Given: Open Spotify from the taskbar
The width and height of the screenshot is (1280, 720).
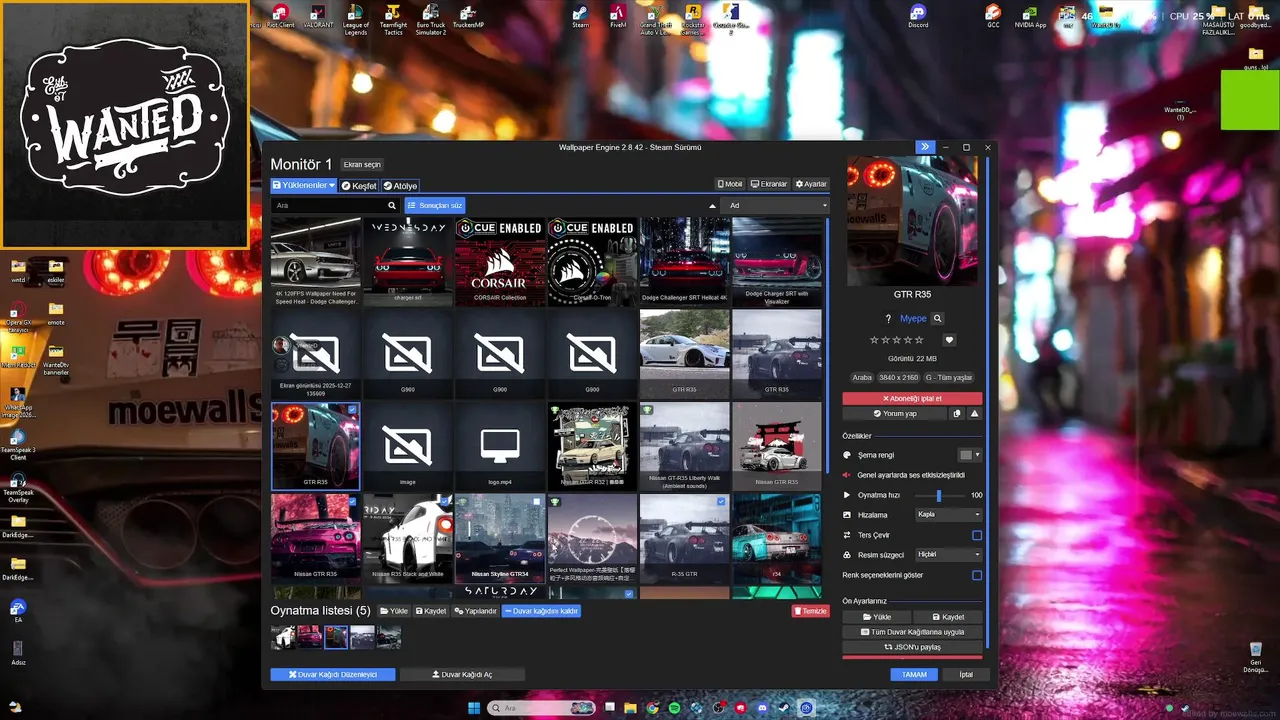Looking at the screenshot, I should pyautogui.click(x=674, y=708).
